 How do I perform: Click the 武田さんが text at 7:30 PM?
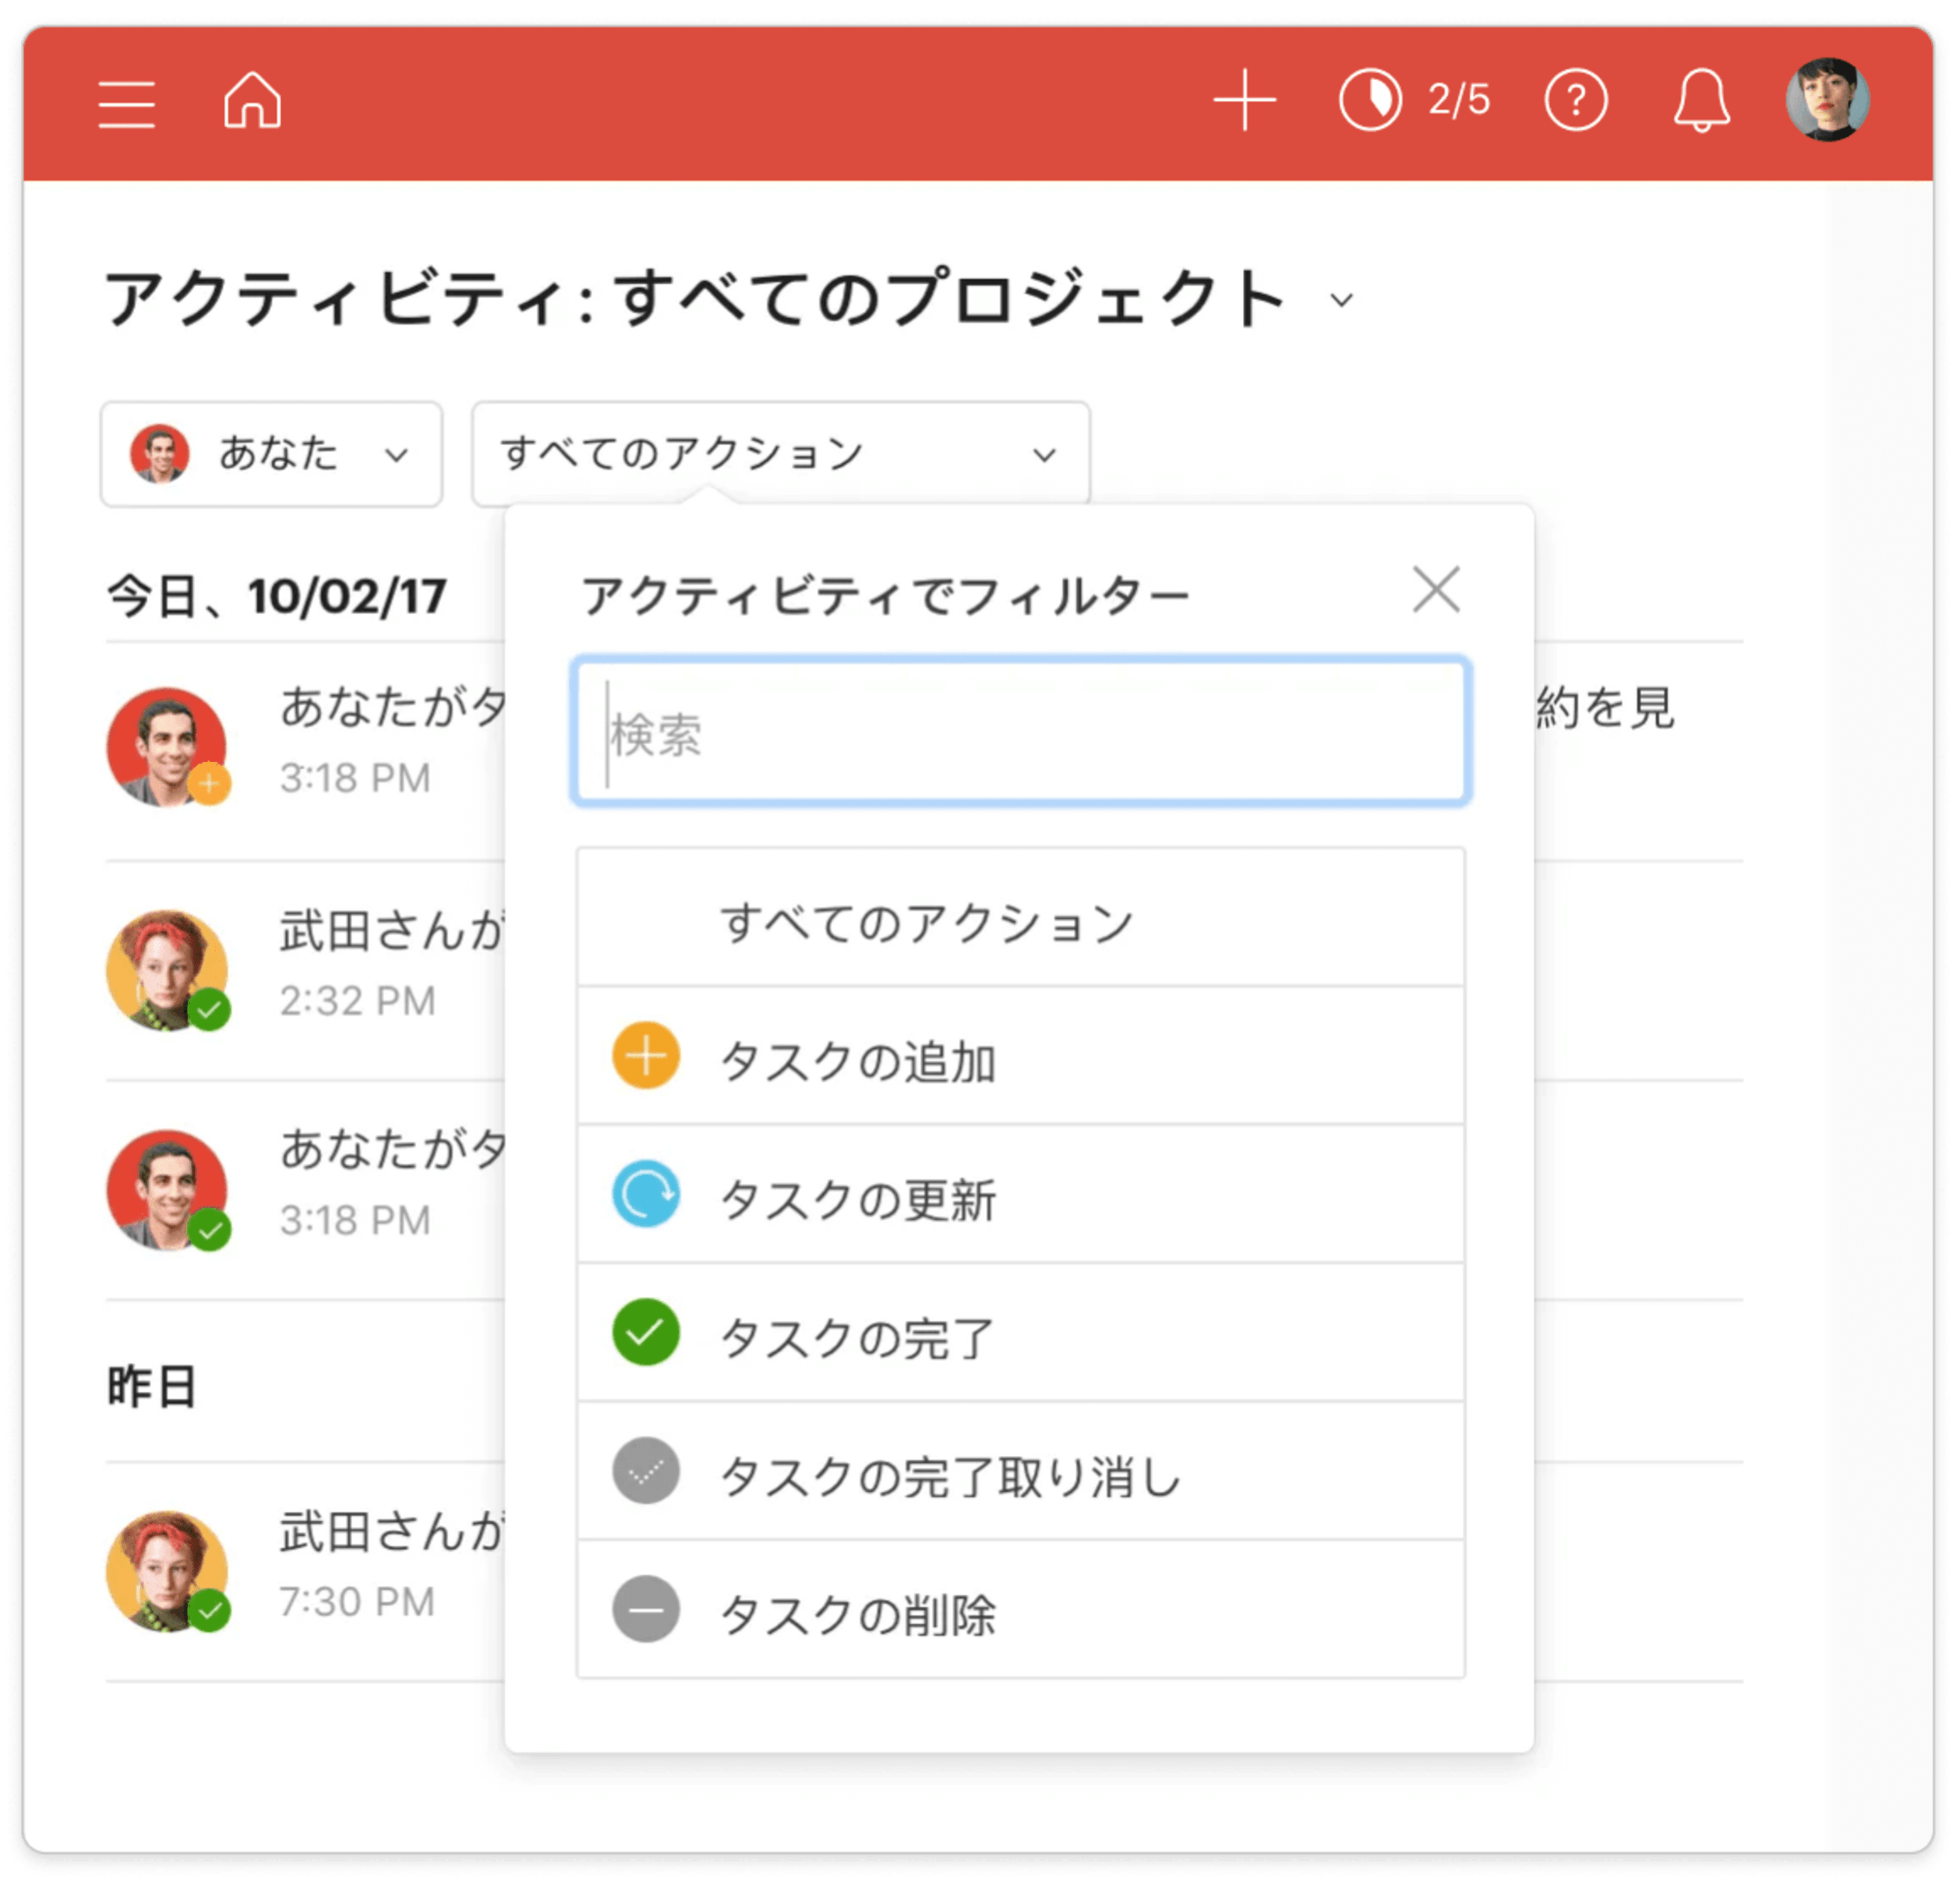(392, 1532)
